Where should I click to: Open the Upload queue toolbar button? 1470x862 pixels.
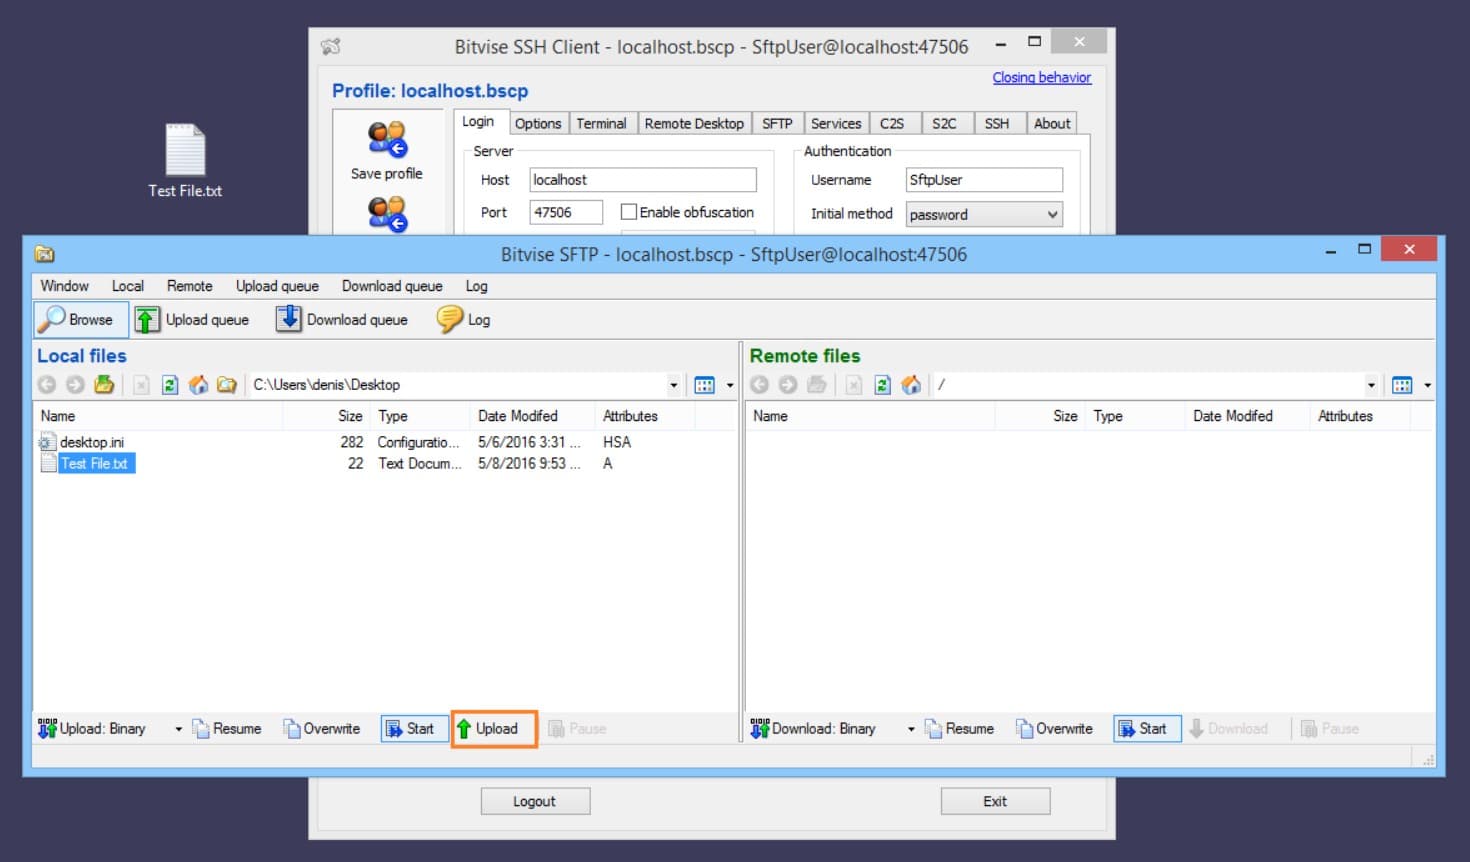(x=192, y=319)
